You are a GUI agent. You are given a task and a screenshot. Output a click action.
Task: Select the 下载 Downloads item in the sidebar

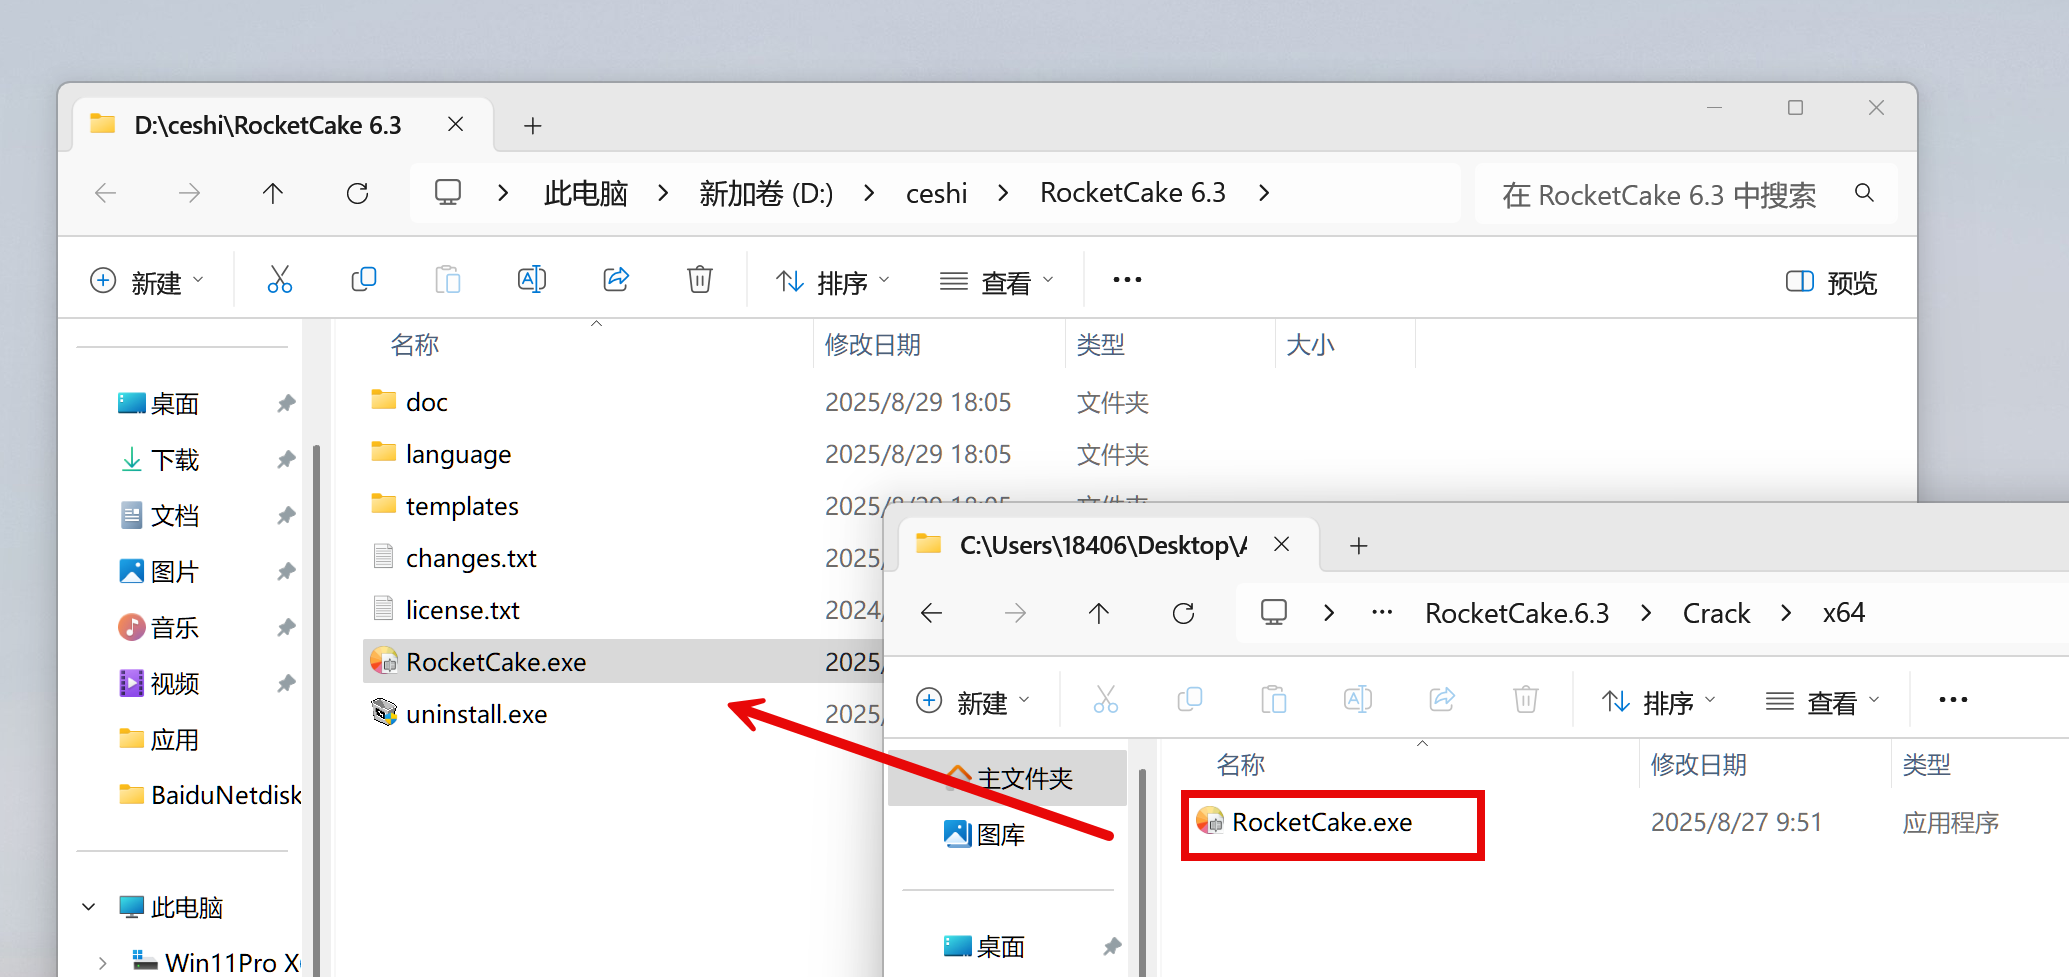click(175, 460)
